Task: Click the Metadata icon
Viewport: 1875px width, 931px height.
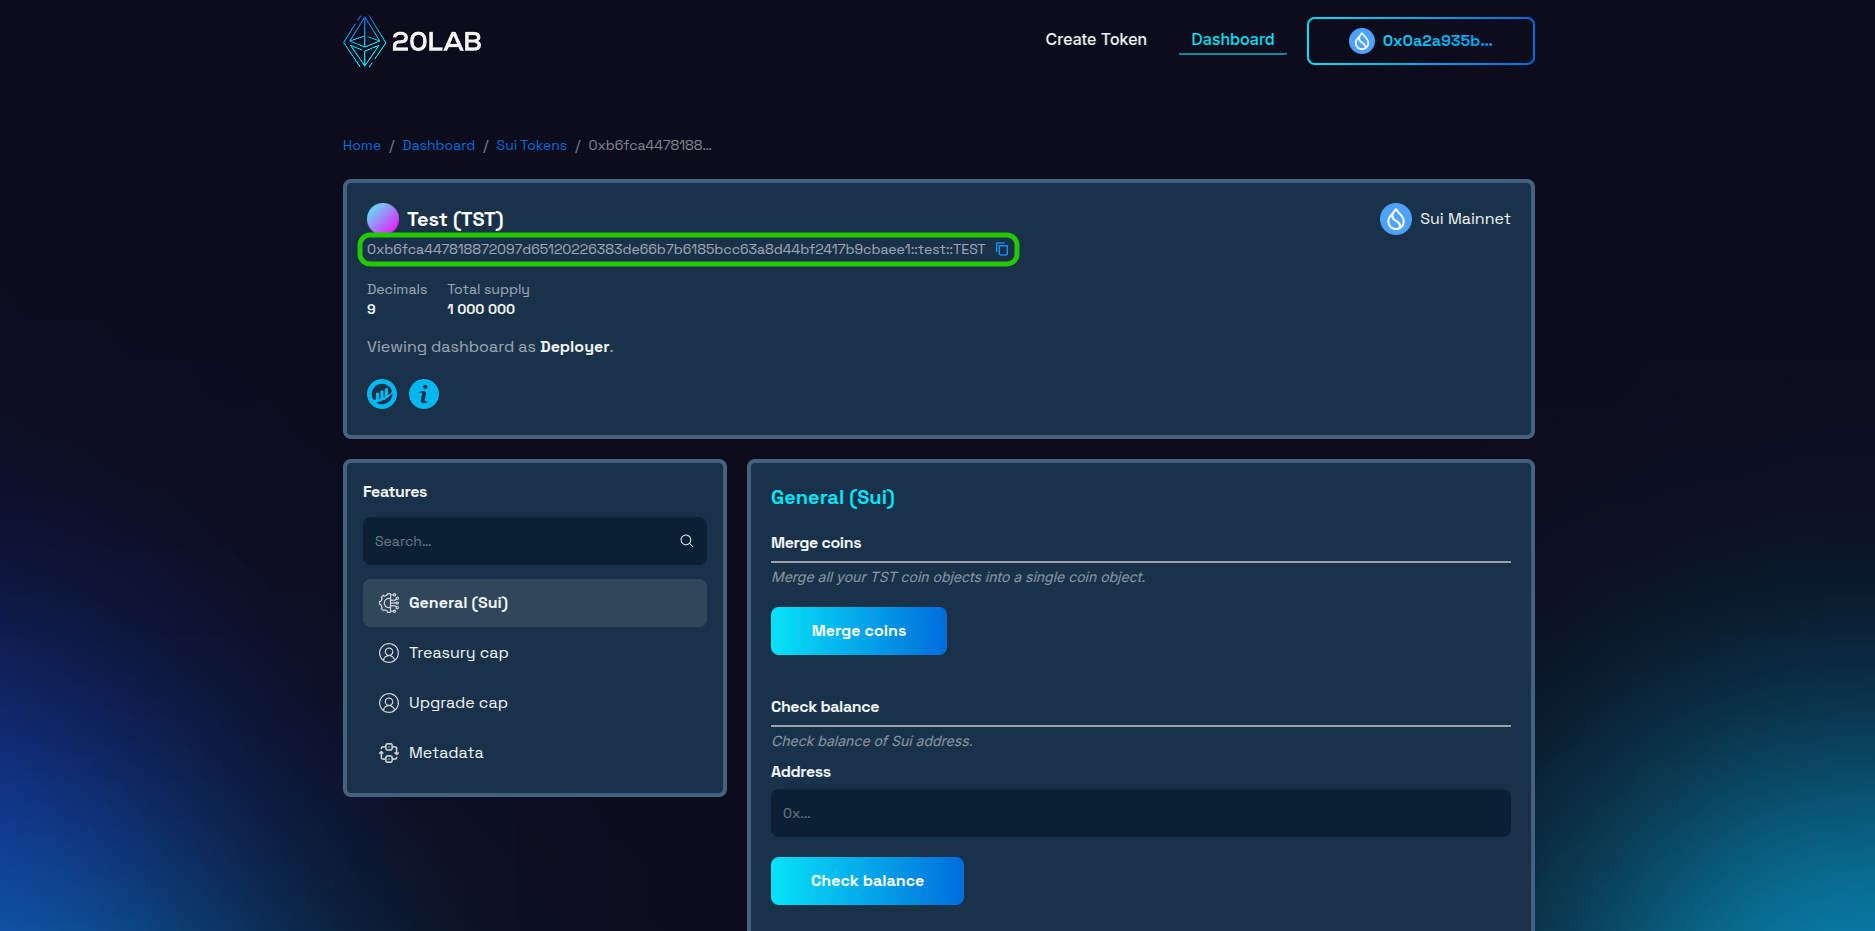Action: (389, 753)
